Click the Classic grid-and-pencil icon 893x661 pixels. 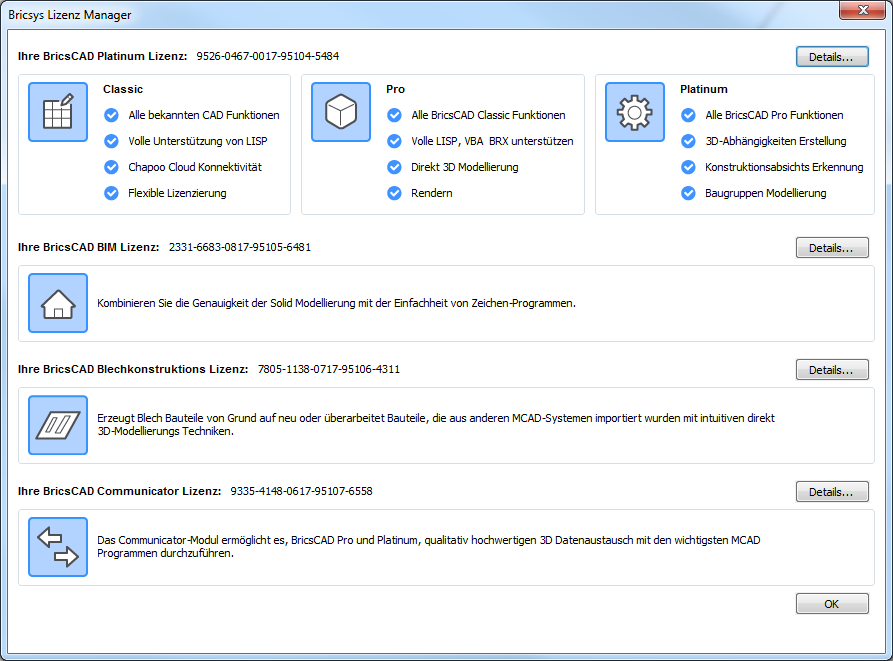pyautogui.click(x=58, y=112)
